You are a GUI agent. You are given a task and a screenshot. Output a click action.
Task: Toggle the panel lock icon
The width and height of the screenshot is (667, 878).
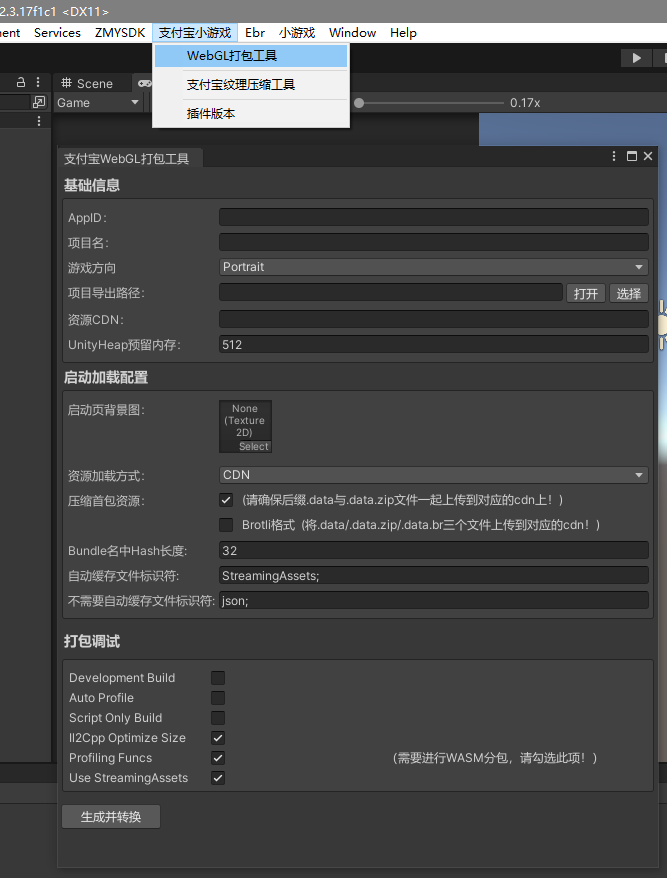(x=21, y=82)
